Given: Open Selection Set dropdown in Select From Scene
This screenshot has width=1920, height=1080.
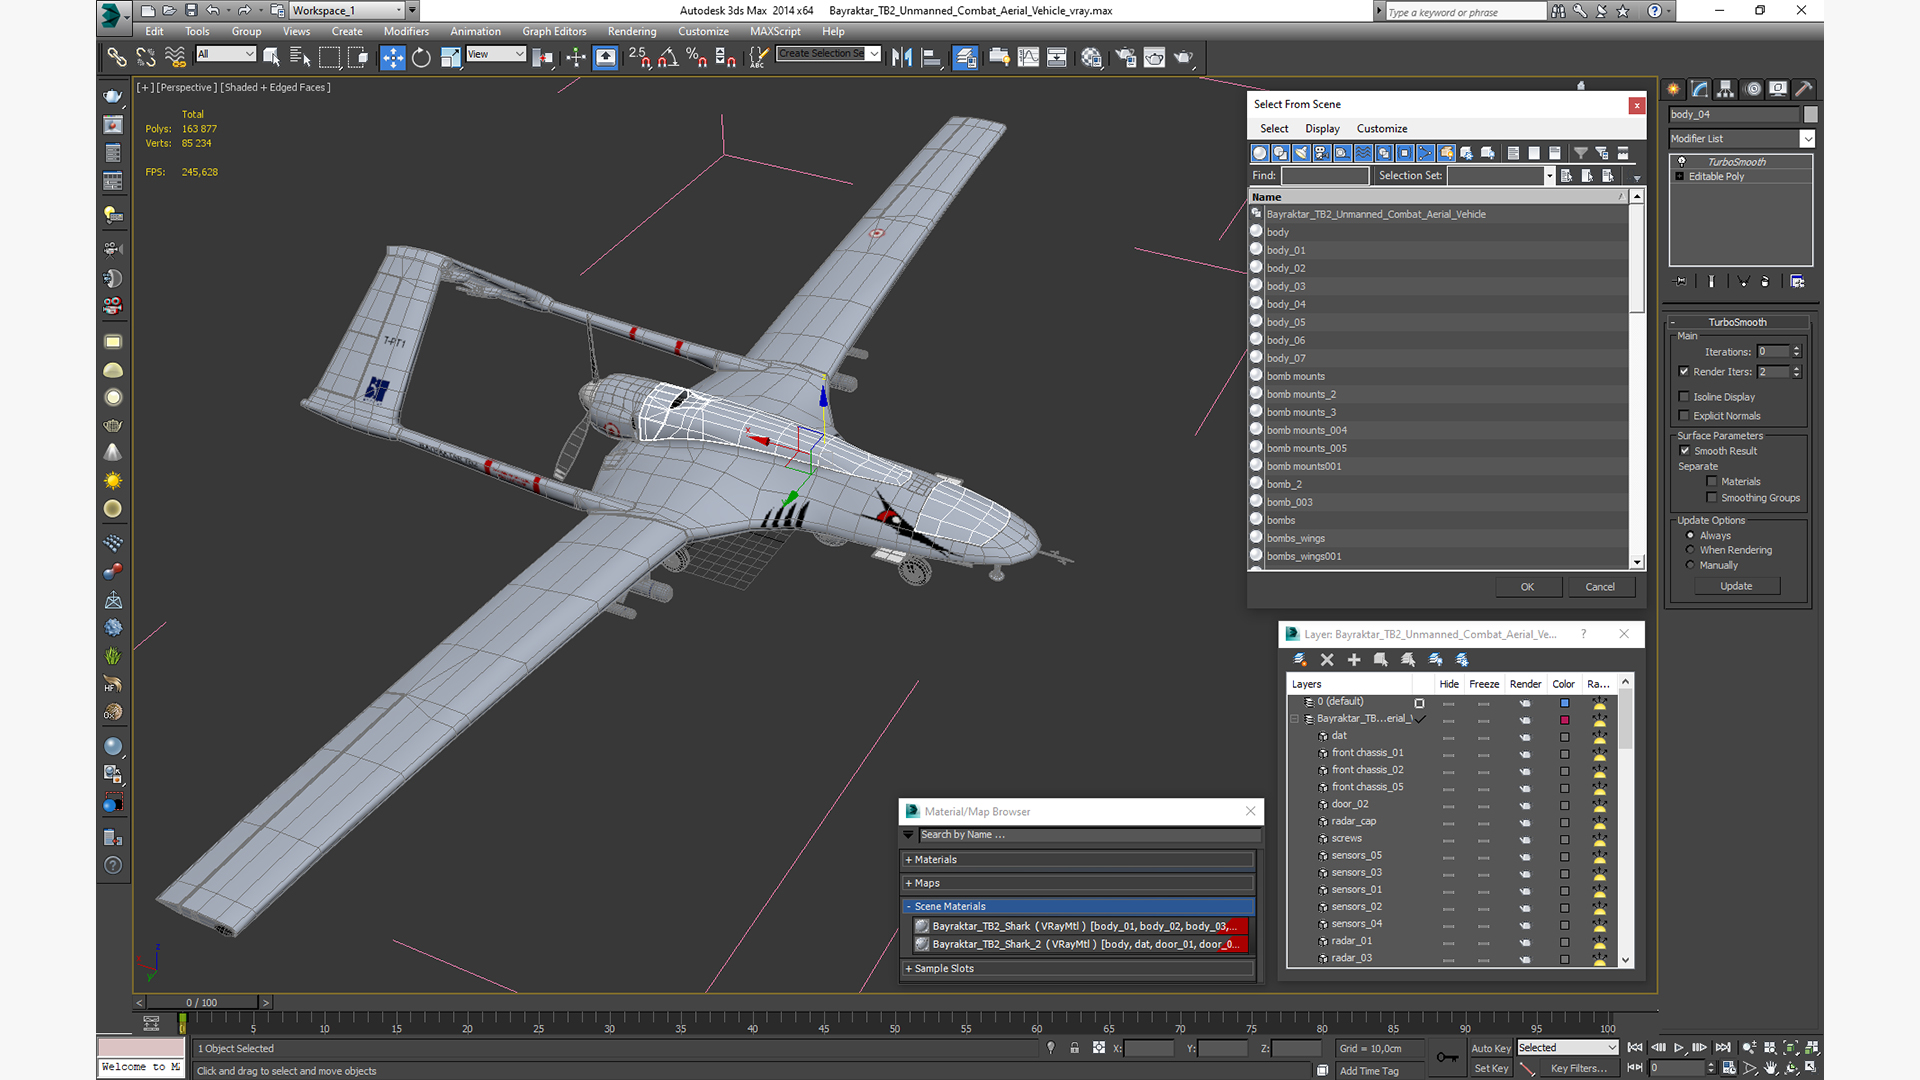Looking at the screenshot, I should (x=1549, y=176).
